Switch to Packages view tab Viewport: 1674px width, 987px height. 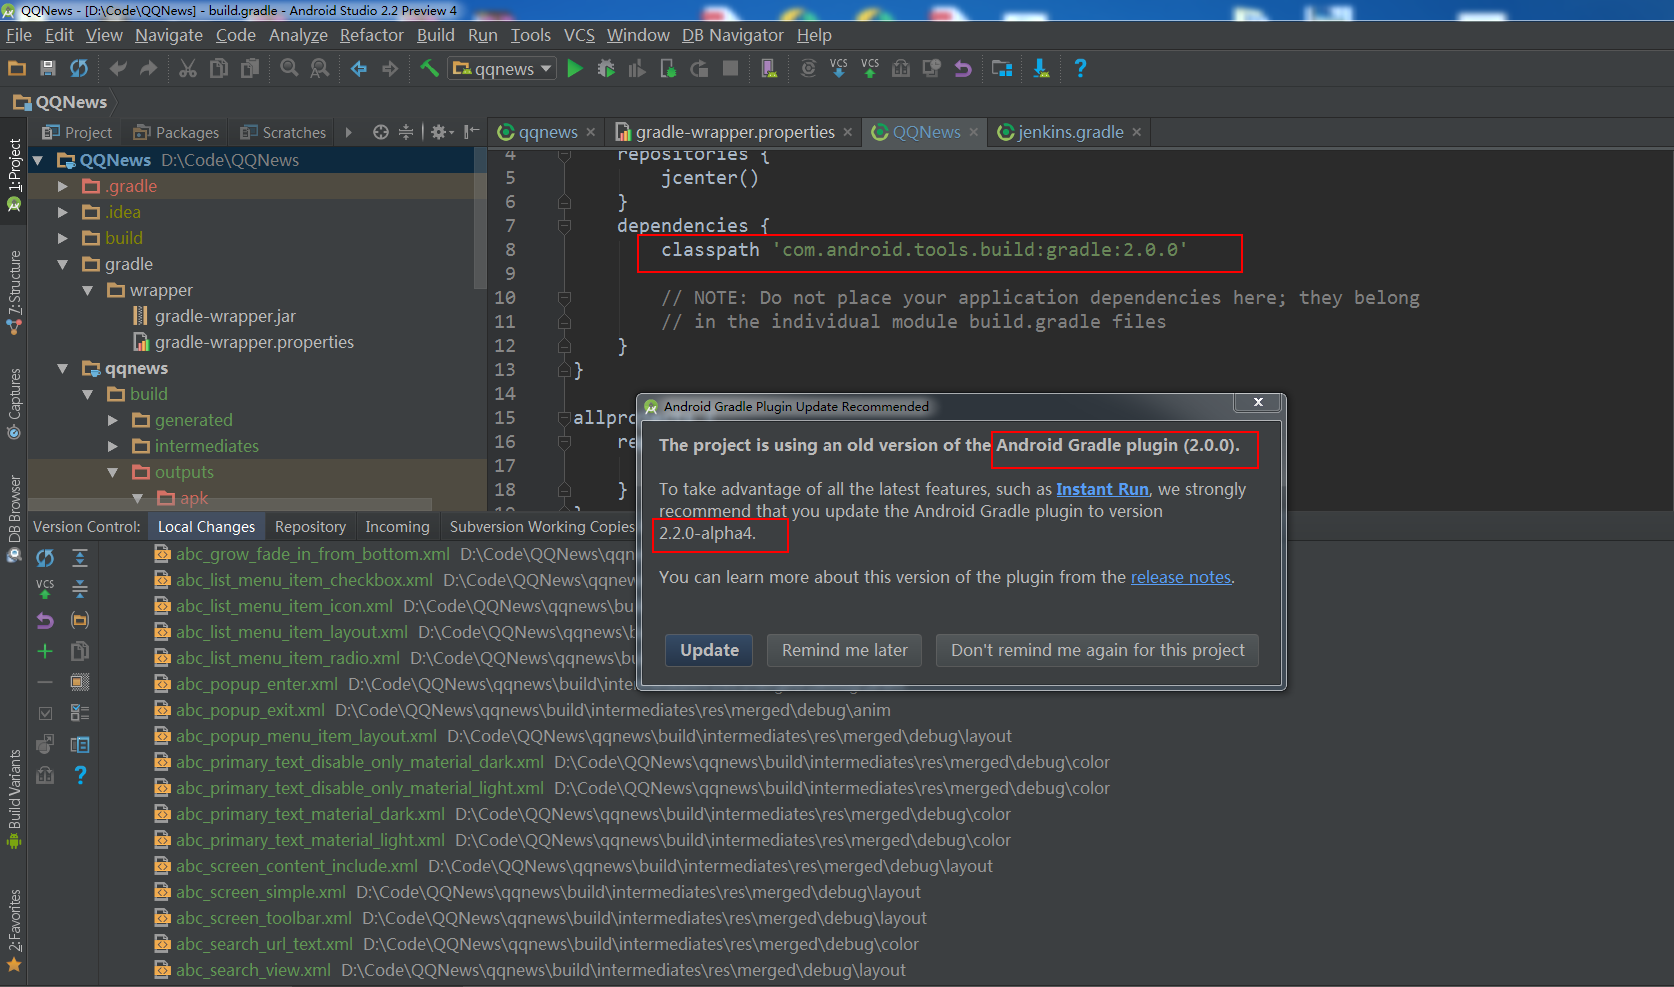176,132
